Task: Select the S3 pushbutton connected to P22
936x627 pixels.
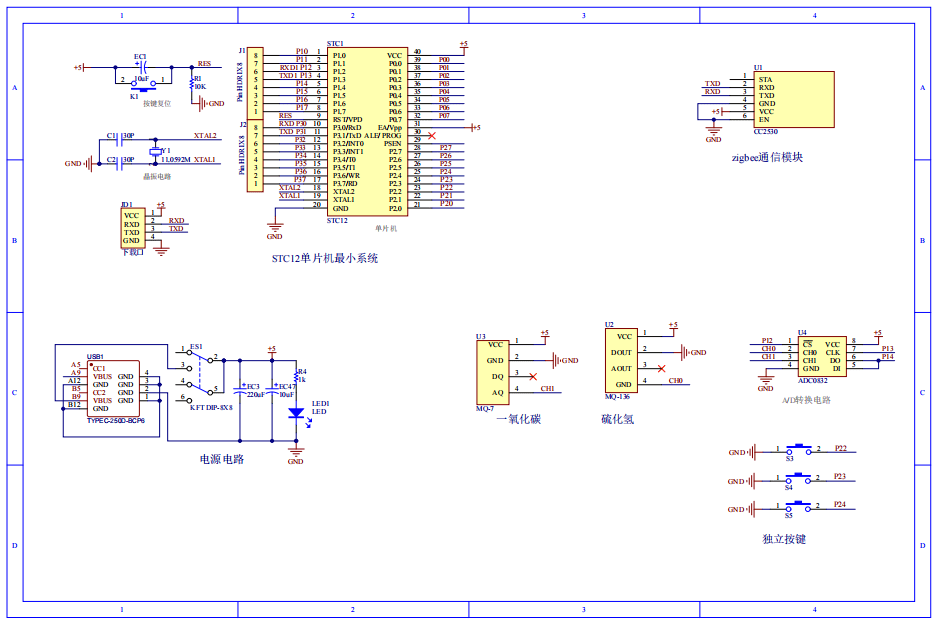Action: 798,450
